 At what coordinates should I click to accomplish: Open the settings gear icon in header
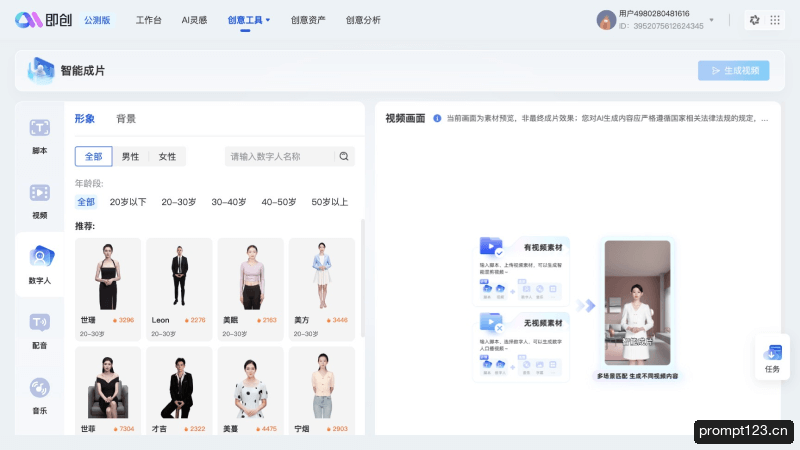(x=755, y=20)
